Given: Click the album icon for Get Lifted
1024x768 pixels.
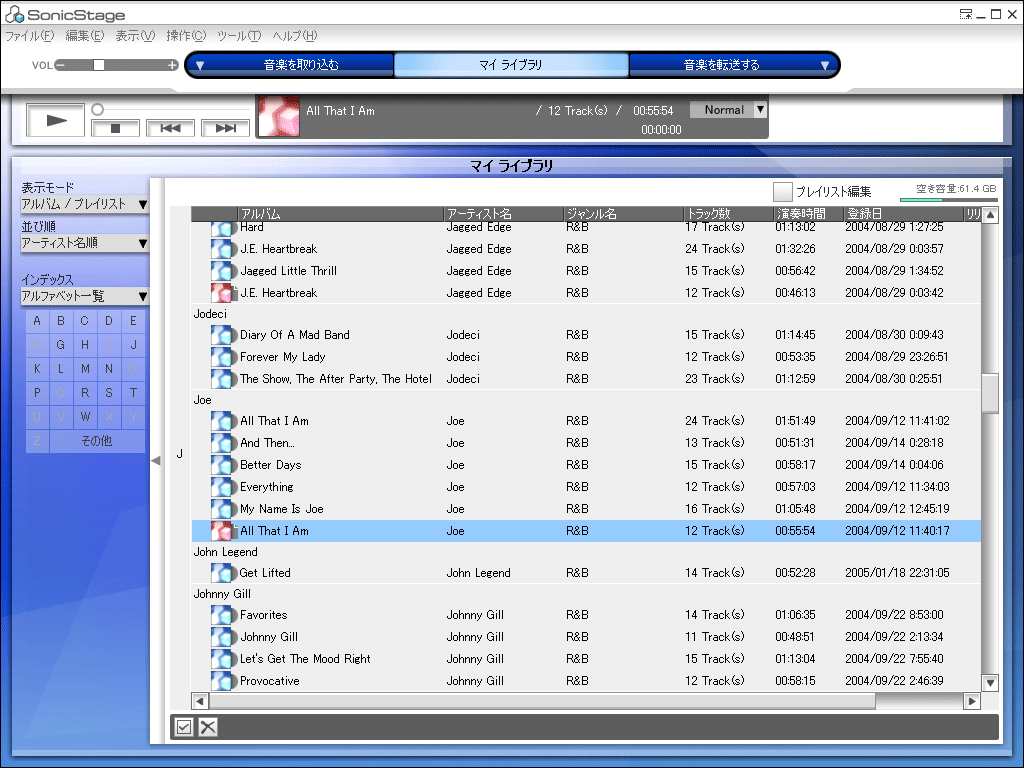Looking at the screenshot, I should pos(221,573).
